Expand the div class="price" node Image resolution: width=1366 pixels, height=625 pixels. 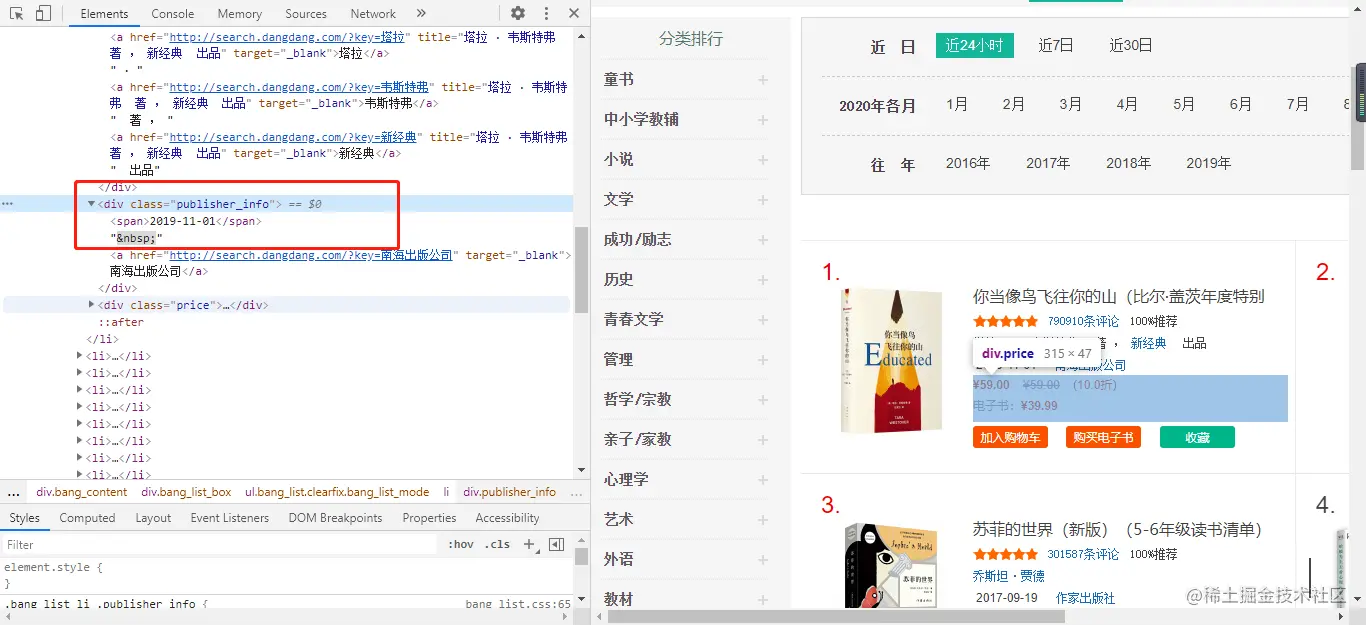pyautogui.click(x=92, y=305)
